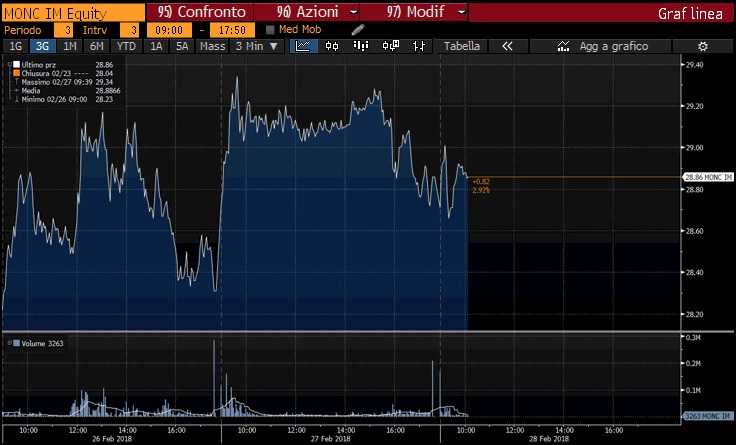Viewport: 736px width, 445px height.
Task: Open the 97) Modif menu
Action: (x=415, y=12)
